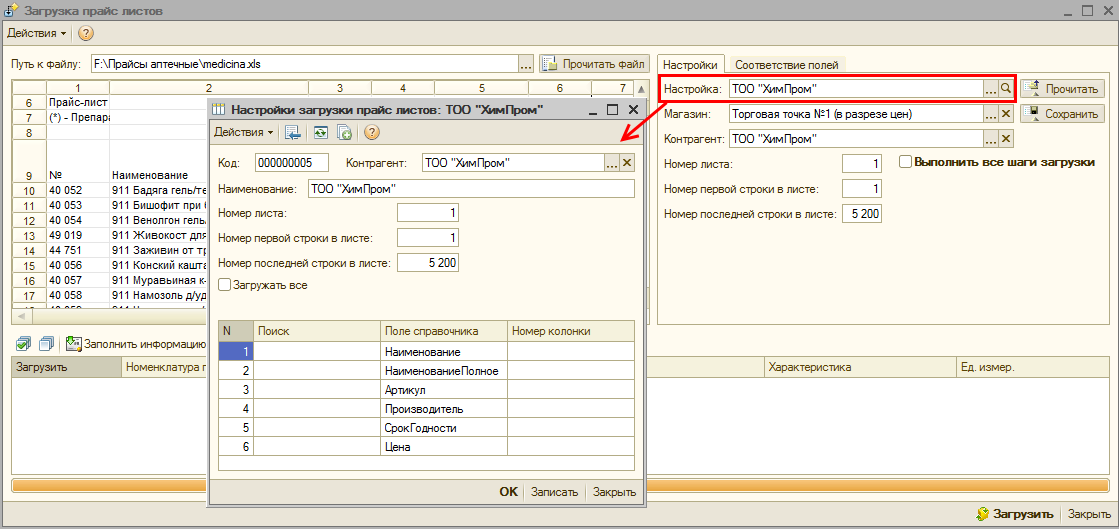This screenshot has height=529, width=1119.
Task: Enable the Загружать все checkbox
Action: (224, 285)
